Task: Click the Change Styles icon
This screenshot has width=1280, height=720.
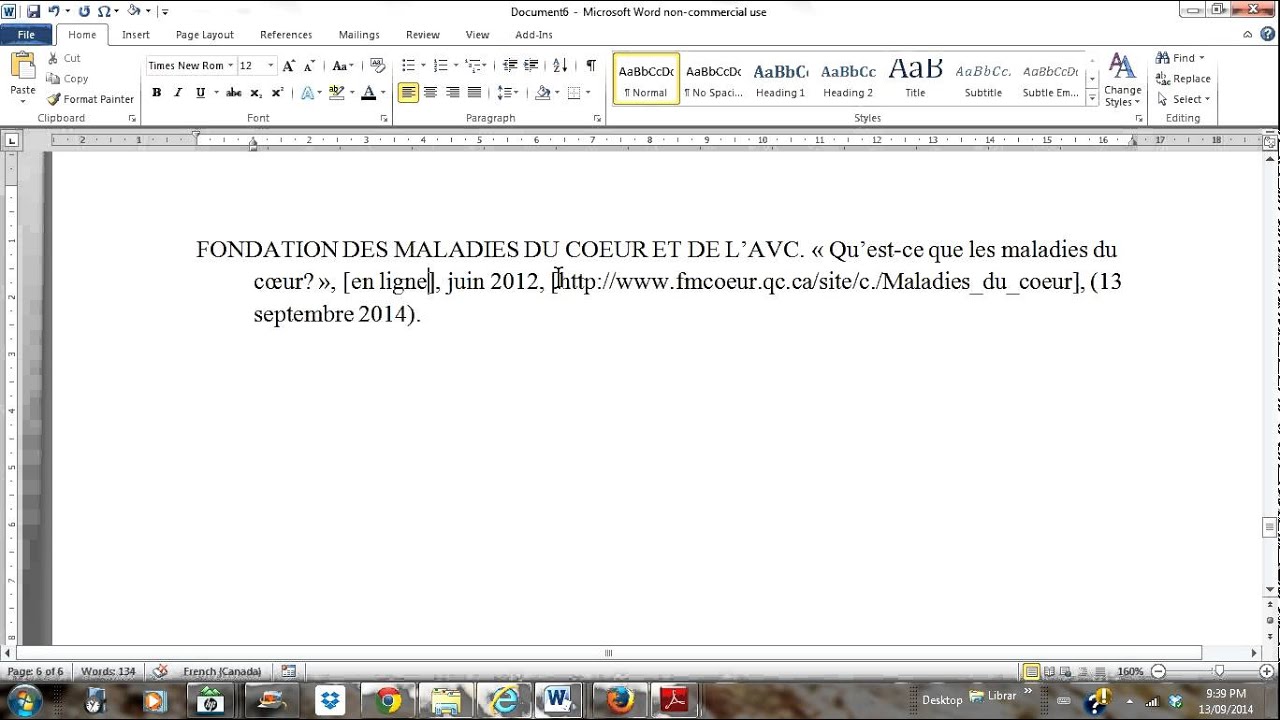Action: tap(1123, 80)
